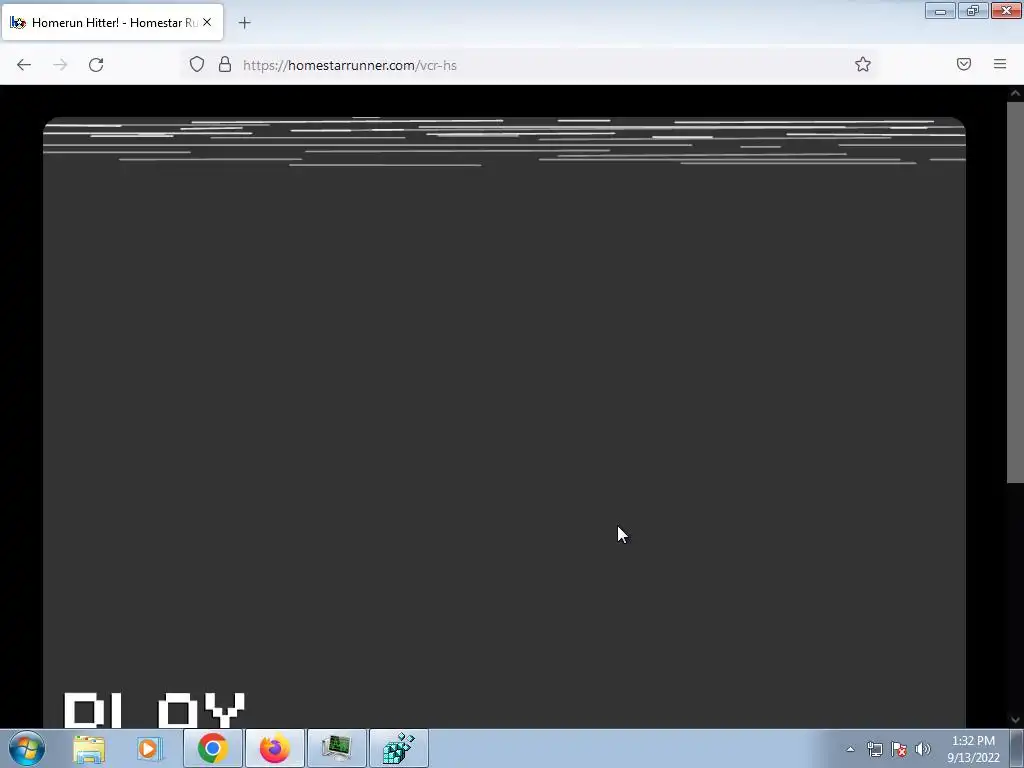Open the clock showing 1:32 PM
The height and width of the screenshot is (768, 1024).
[x=973, y=749]
